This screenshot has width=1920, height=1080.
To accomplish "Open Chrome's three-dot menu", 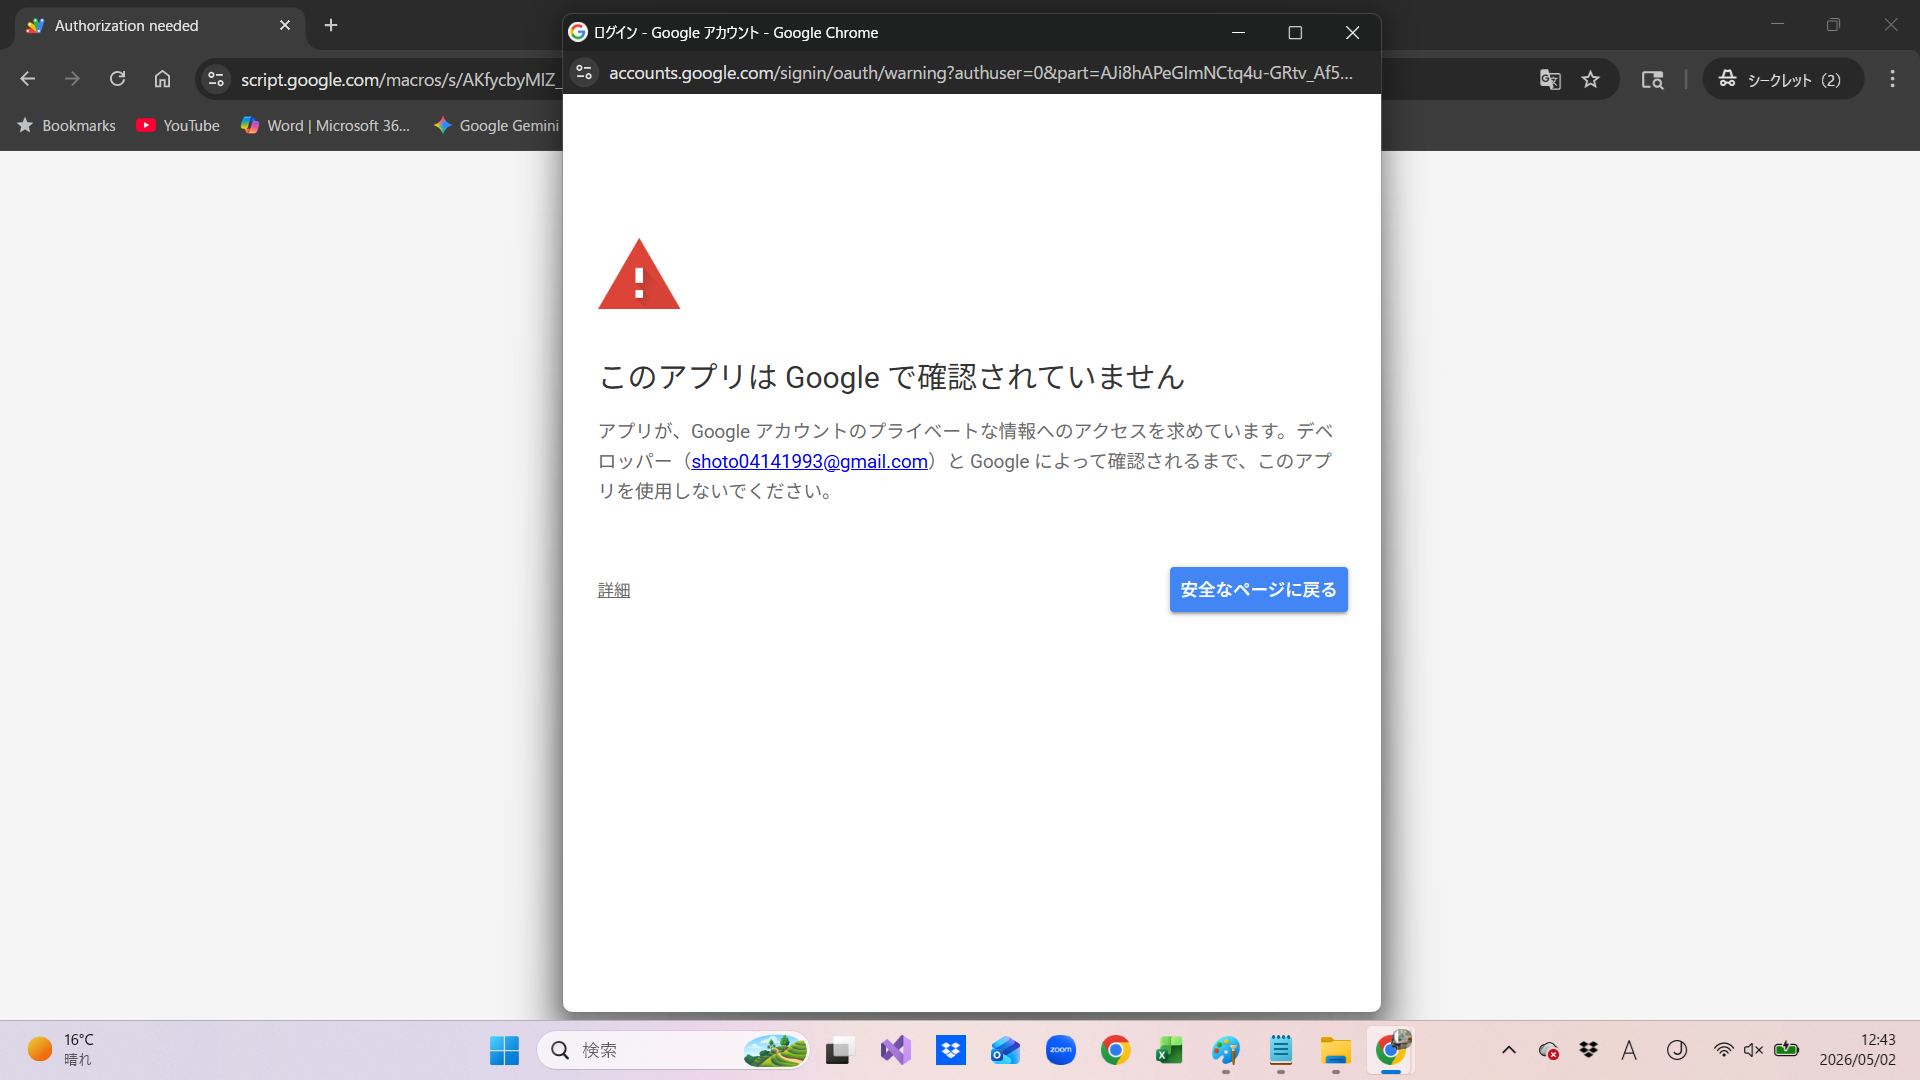I will (x=1892, y=79).
